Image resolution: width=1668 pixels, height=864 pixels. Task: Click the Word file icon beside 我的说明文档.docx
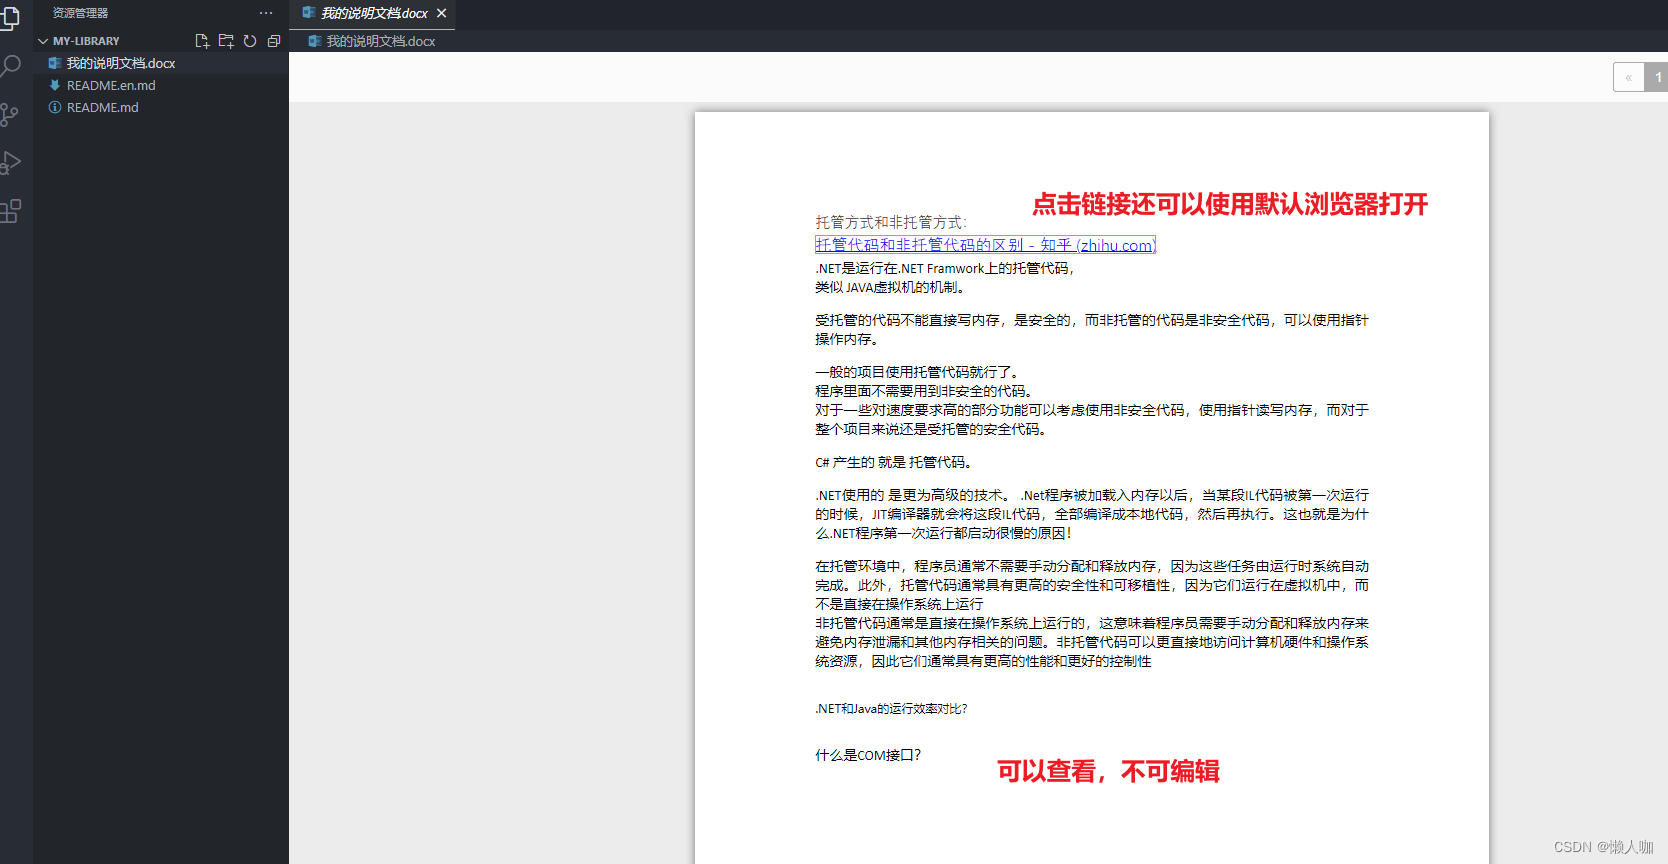[x=55, y=63]
